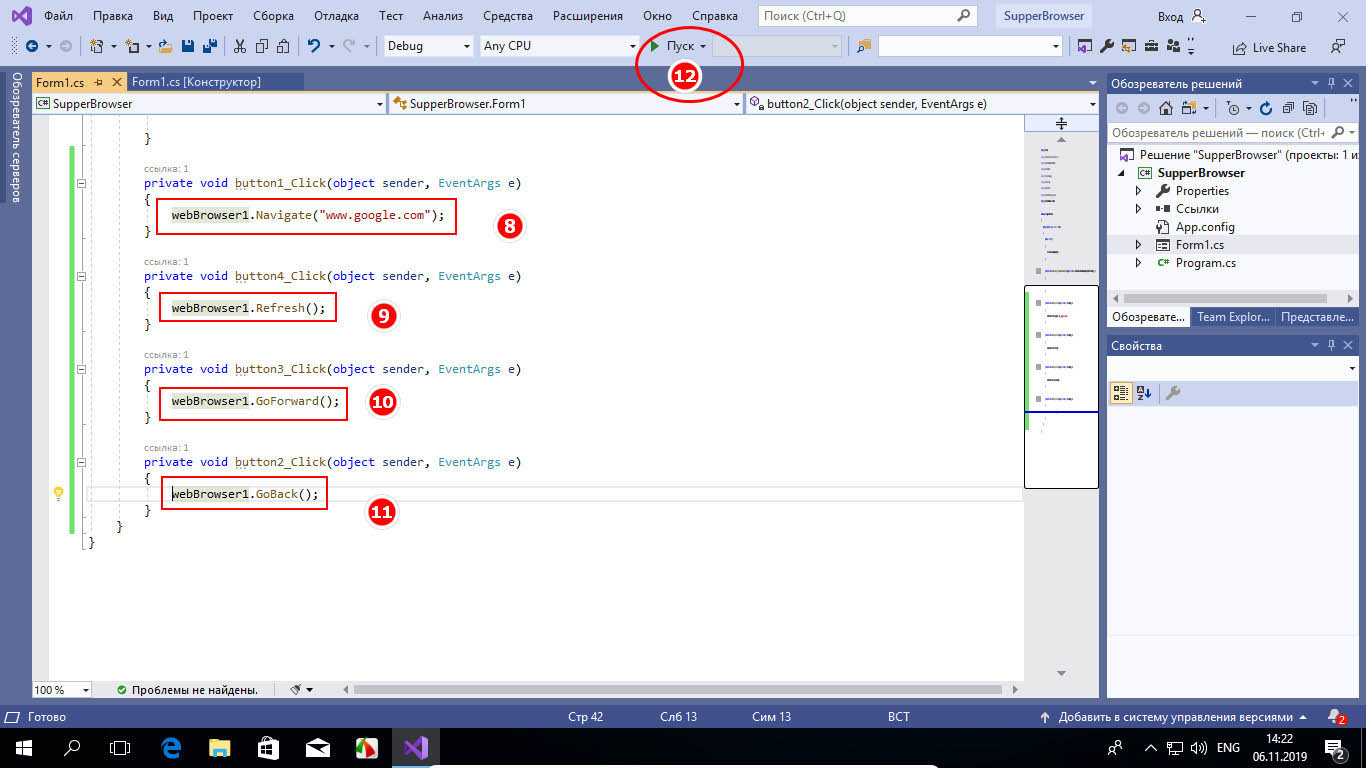
Task: Click Добавить в систему управления версиями
Action: [1174, 717]
